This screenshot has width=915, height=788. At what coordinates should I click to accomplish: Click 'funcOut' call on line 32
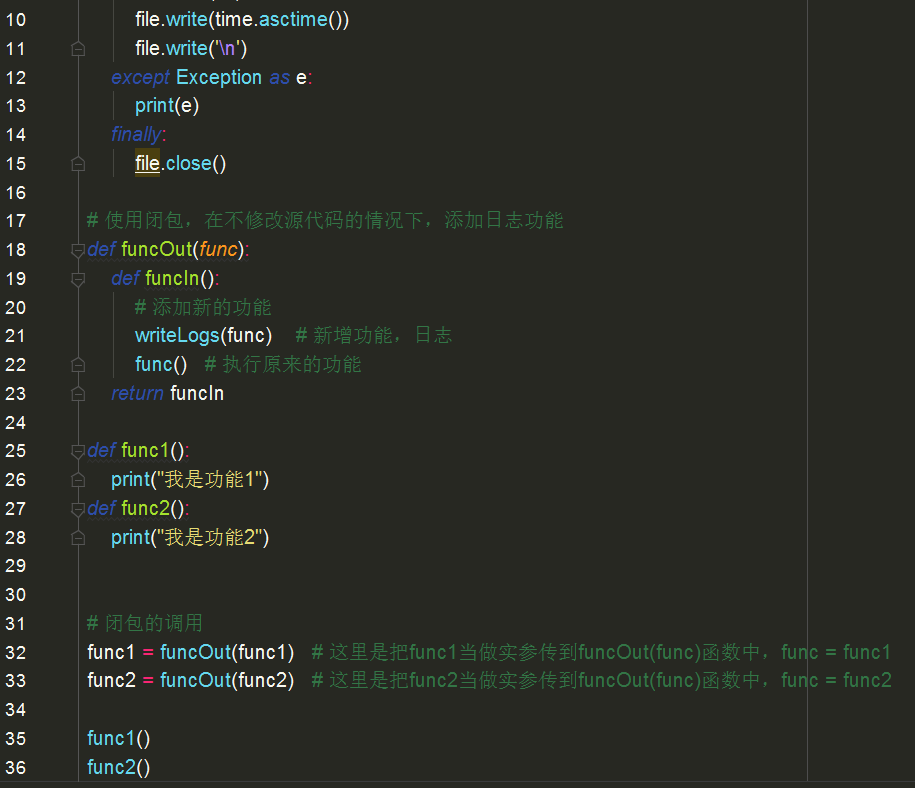point(195,653)
